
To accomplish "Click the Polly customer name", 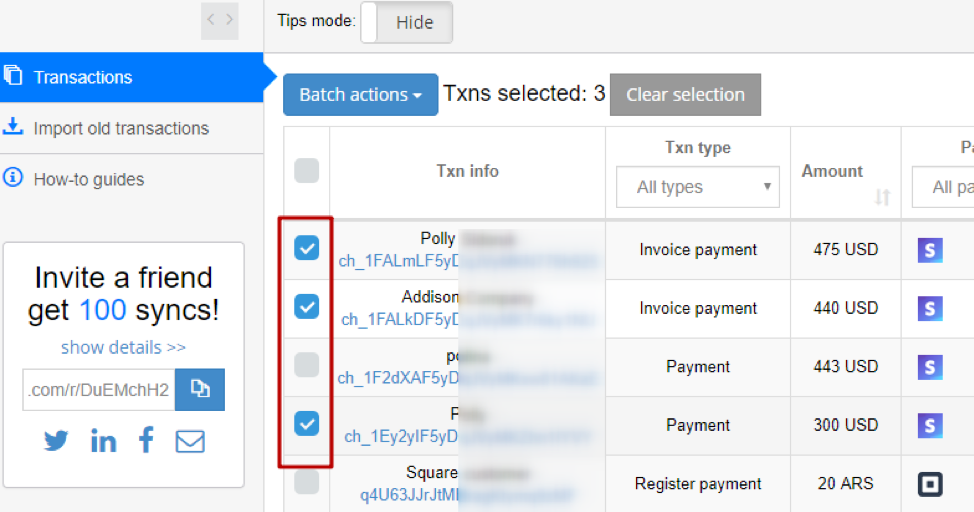I will (x=438, y=239).
